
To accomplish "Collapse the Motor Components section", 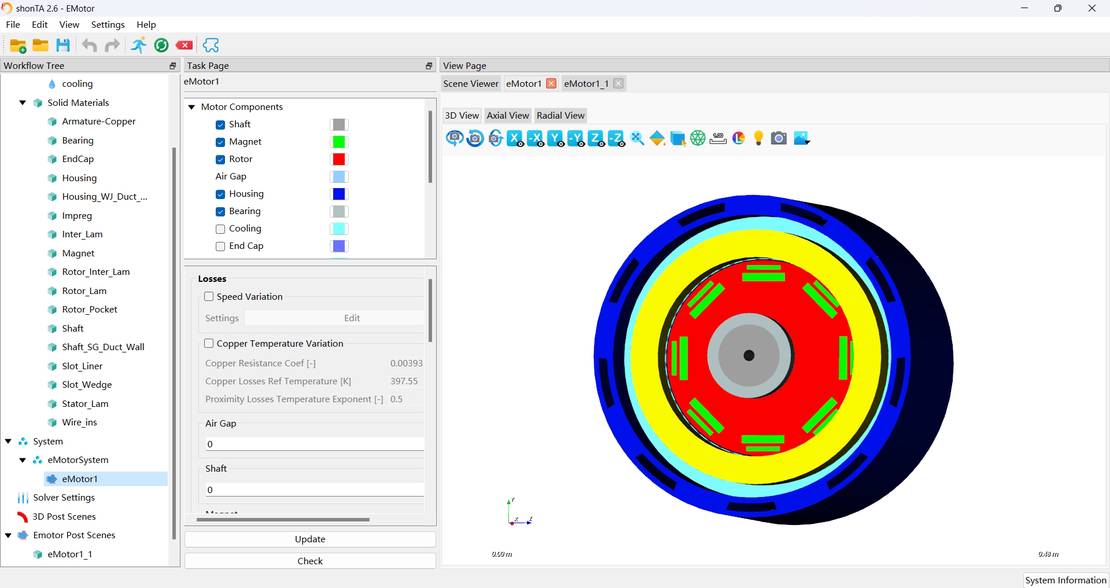I will [191, 107].
